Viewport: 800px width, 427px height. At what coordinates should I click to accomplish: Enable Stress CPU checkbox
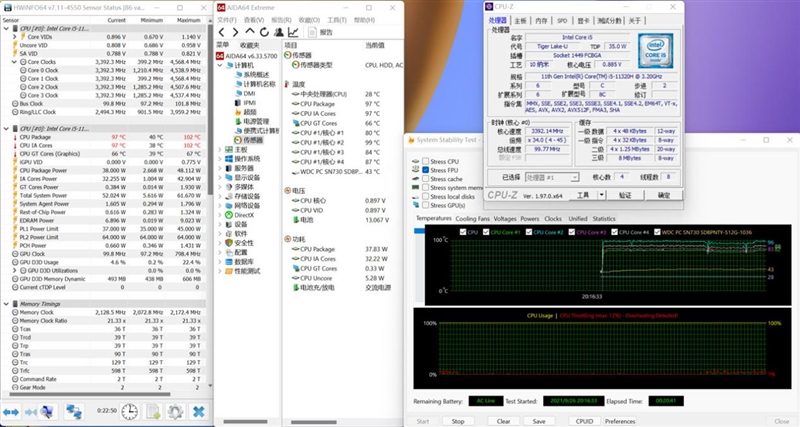tap(425, 161)
